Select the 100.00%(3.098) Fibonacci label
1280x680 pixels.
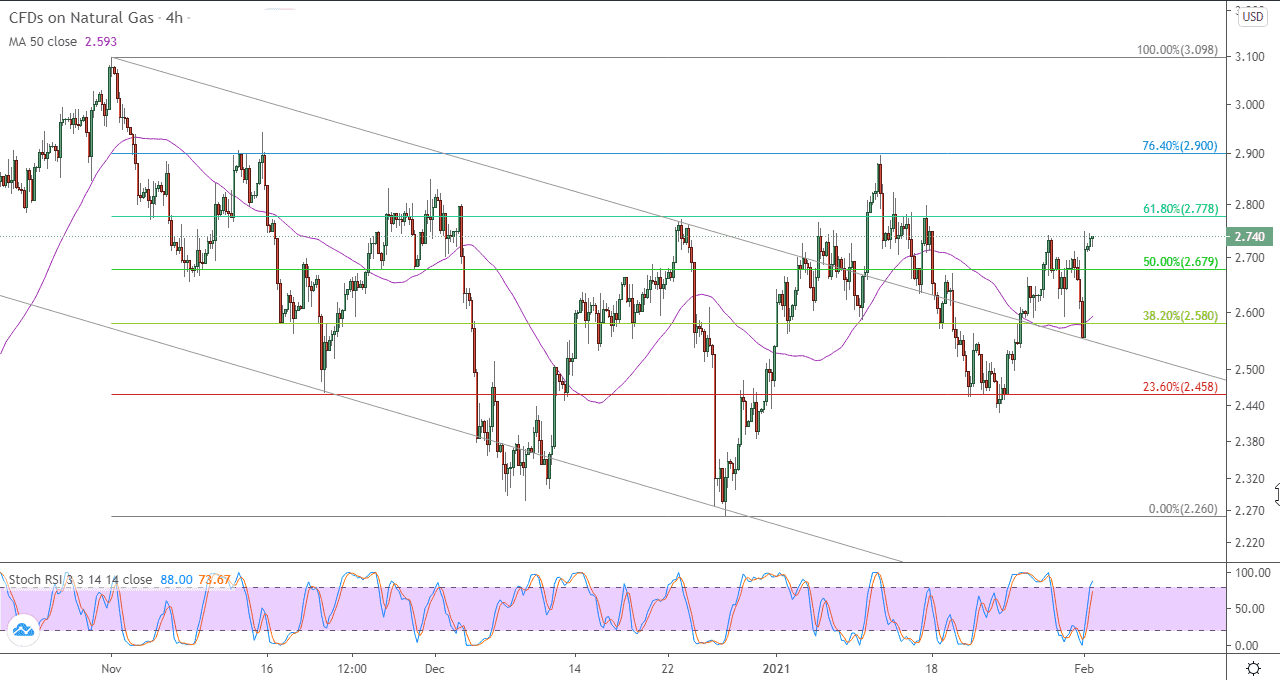pyautogui.click(x=1177, y=49)
